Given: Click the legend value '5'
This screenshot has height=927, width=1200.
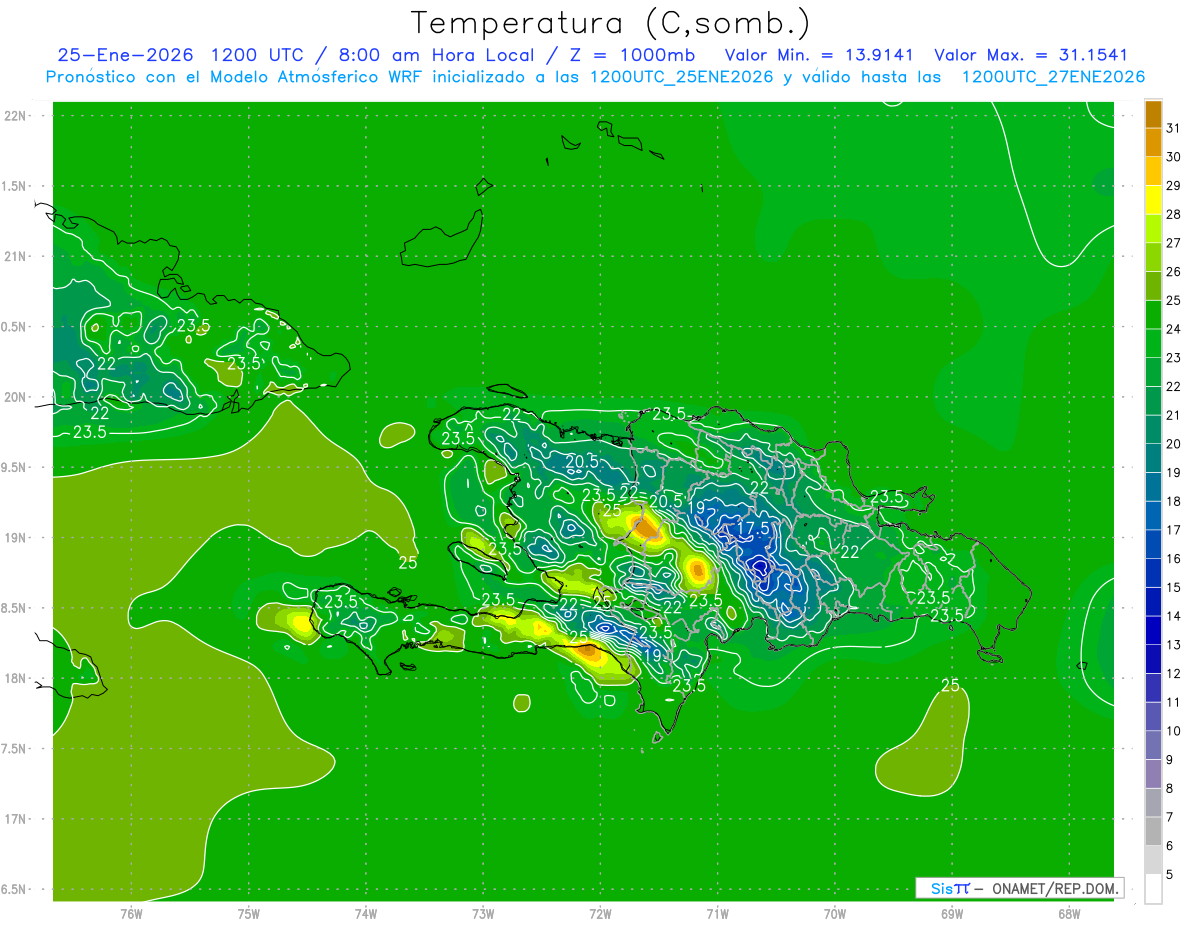Looking at the screenshot, I should coord(1170,875).
